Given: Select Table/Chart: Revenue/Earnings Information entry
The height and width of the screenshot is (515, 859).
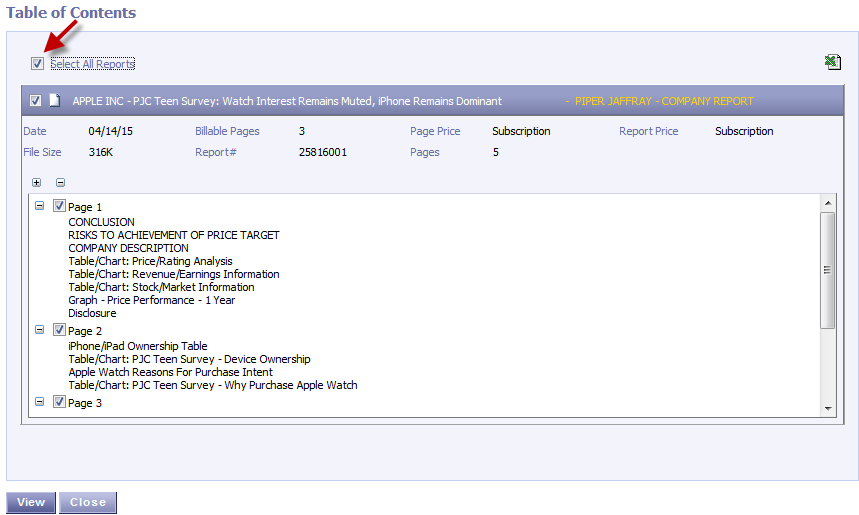Looking at the screenshot, I should pyautogui.click(x=174, y=274).
